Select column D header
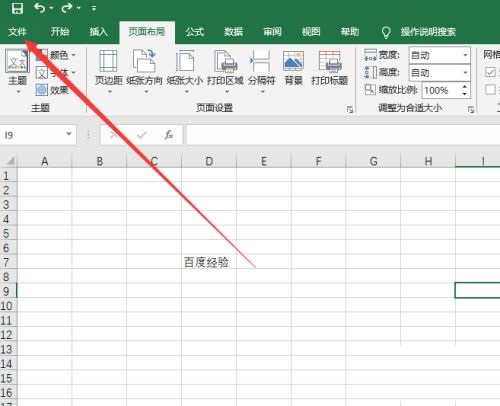This screenshot has height=406, width=500. pyautogui.click(x=209, y=161)
